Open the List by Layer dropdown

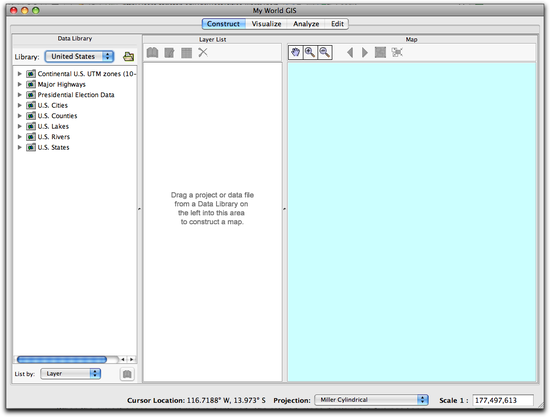tap(71, 374)
